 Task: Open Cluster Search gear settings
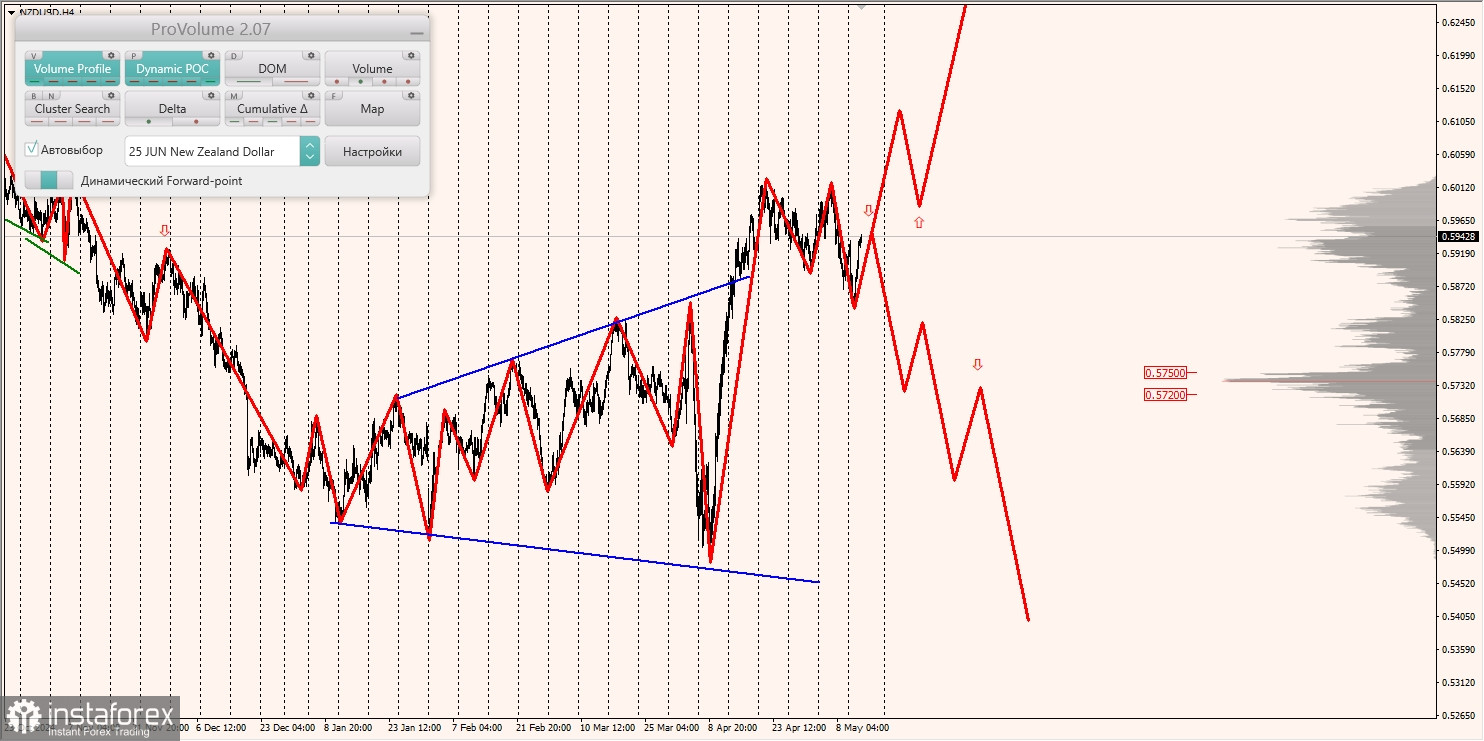[x=111, y=95]
